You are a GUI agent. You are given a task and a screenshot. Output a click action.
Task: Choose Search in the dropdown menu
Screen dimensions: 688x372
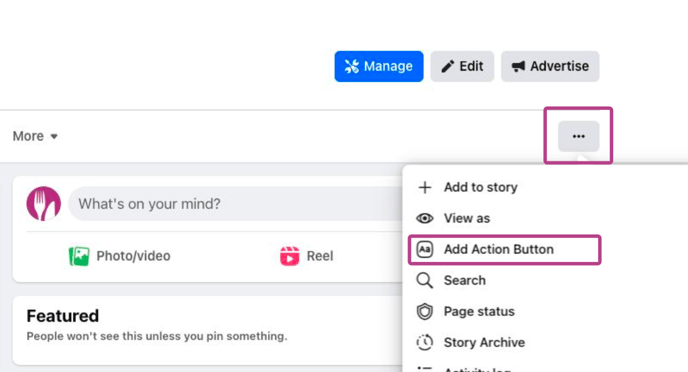(544, 280)
